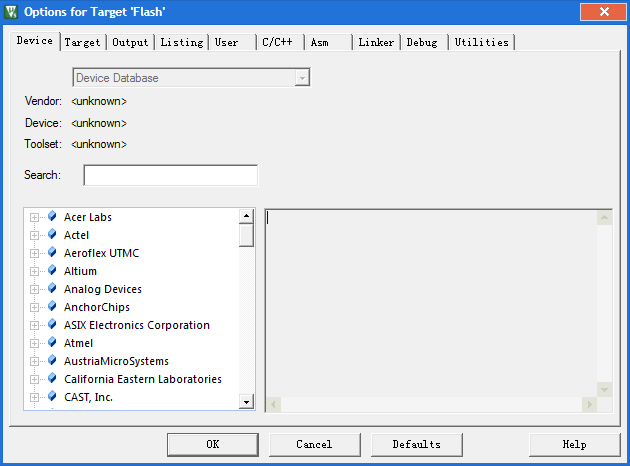Viewport: 630px width, 466px height.
Task: Click the Altium vendor icon
Action: tap(52, 271)
